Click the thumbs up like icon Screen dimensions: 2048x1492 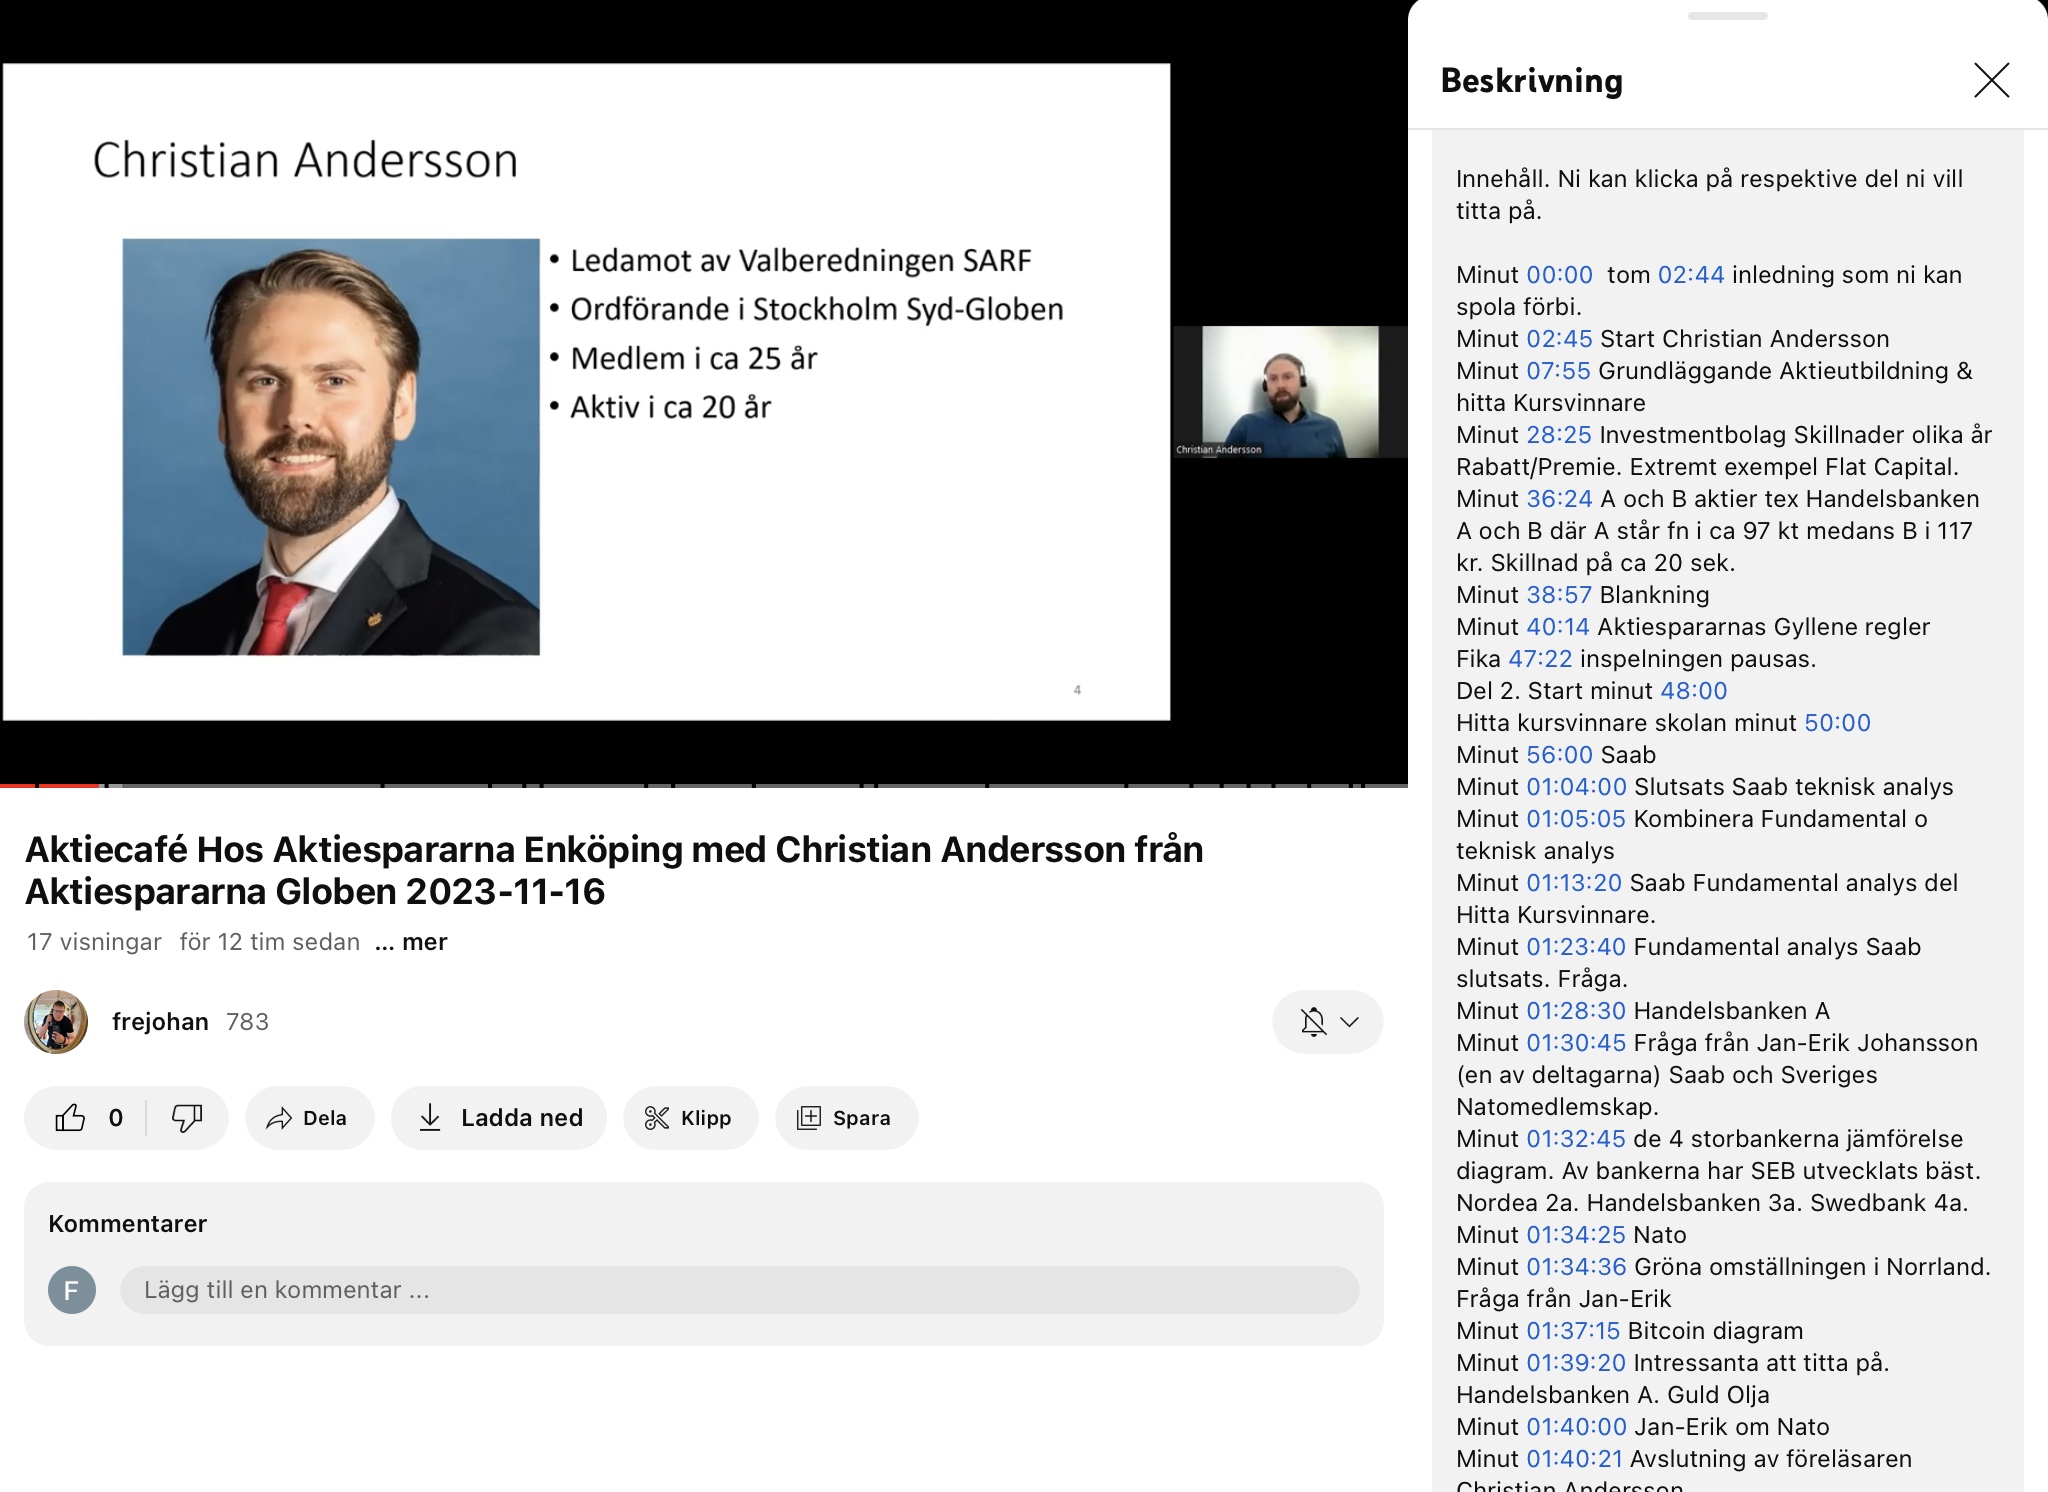[70, 1117]
